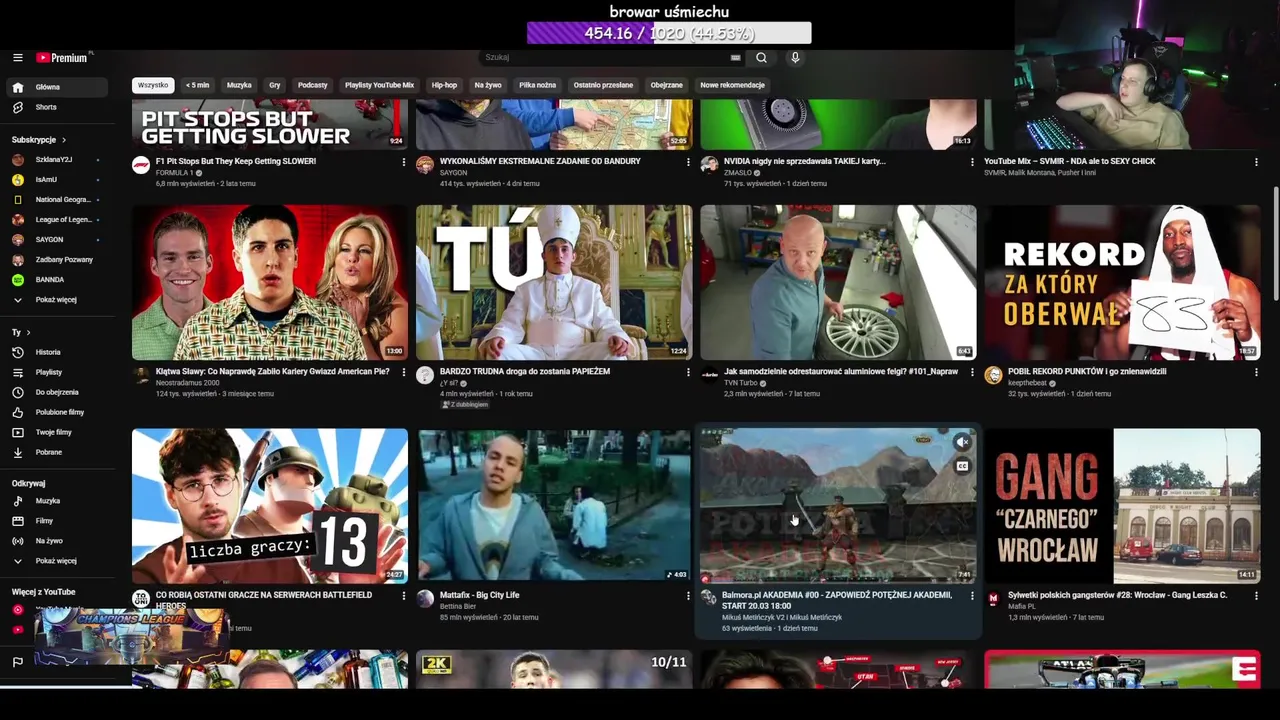Viewport: 1280px width, 720px height.
Task: Select the Piłka nożna filter chip
Action: tap(537, 85)
